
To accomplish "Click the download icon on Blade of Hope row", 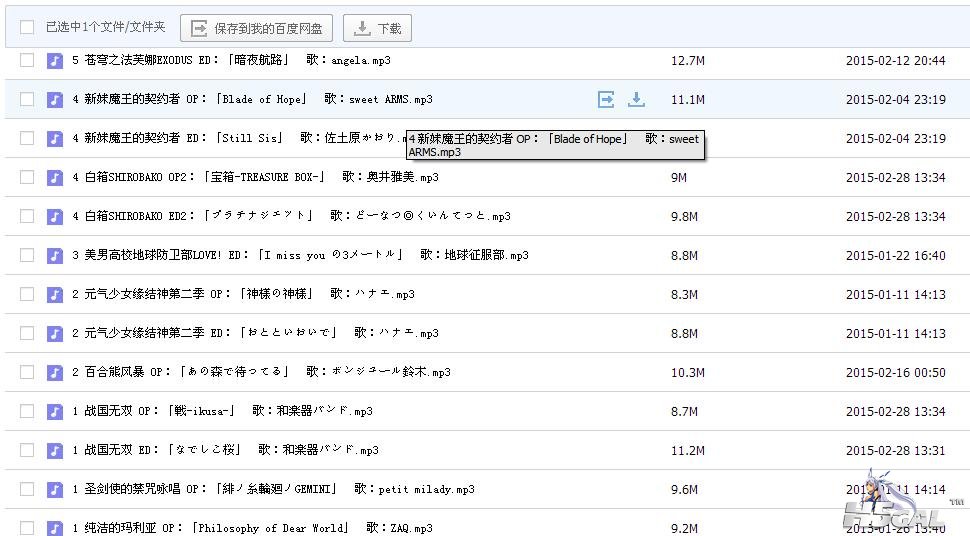I will (636, 99).
